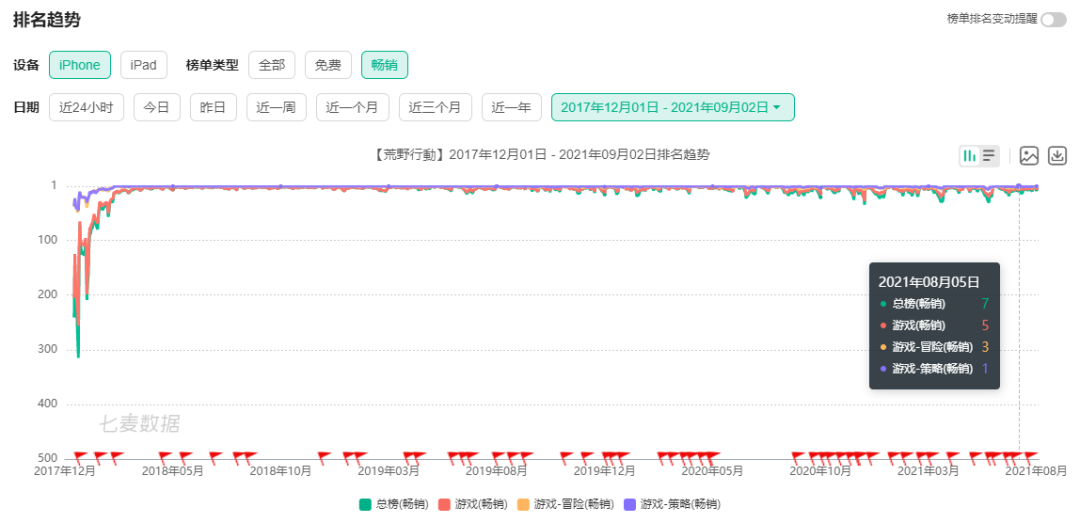The height and width of the screenshot is (523, 1080).
Task: Toggle 游戏(畅销) legend series
Action: [x=473, y=504]
